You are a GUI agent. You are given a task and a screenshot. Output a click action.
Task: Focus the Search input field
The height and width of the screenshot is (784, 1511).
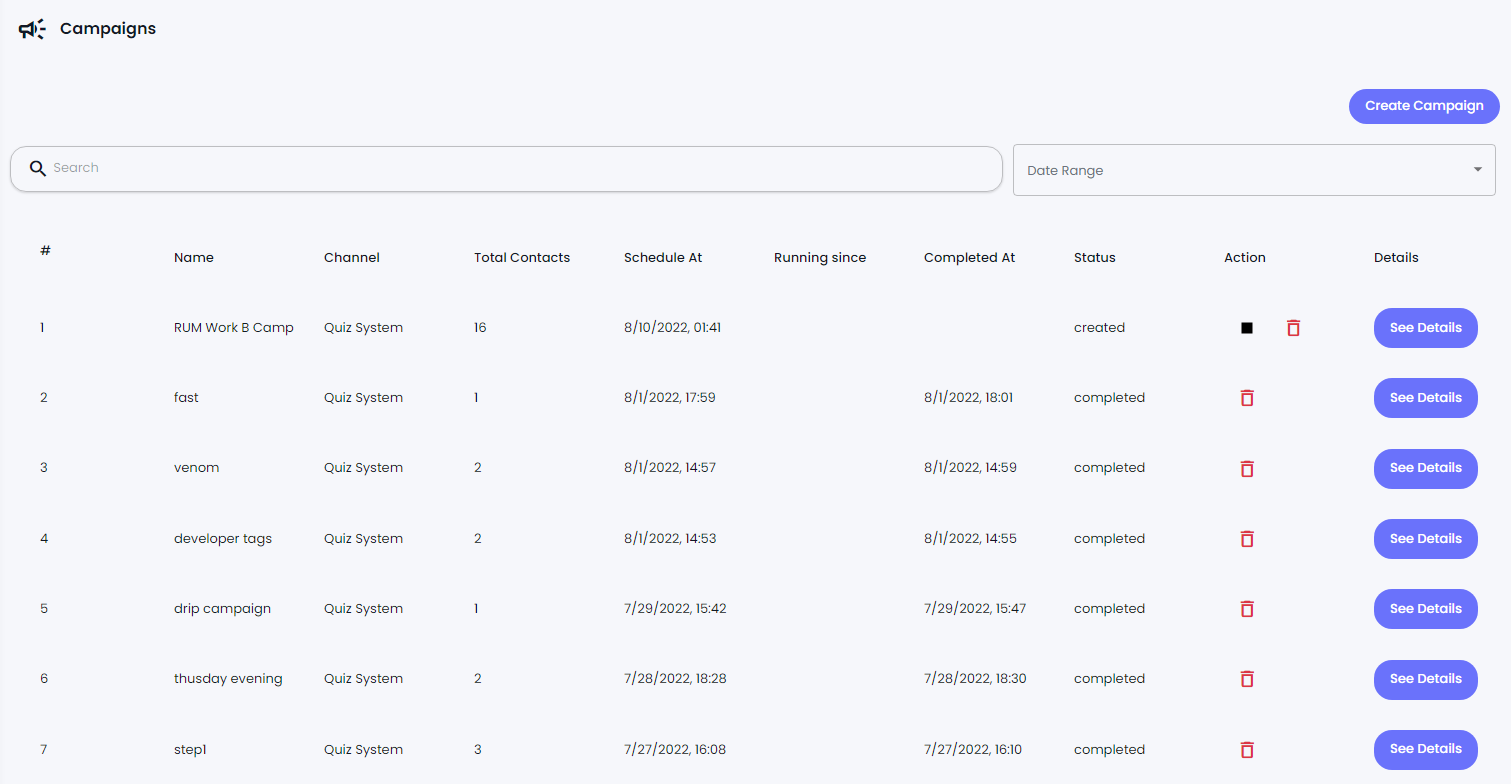(x=506, y=168)
